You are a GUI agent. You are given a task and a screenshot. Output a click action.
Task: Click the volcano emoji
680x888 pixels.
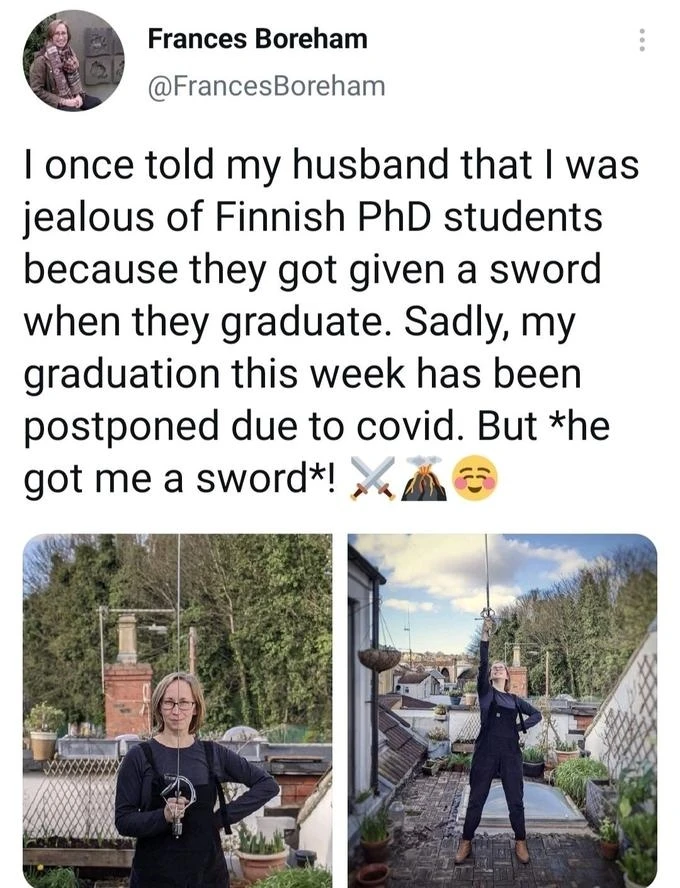[423, 482]
